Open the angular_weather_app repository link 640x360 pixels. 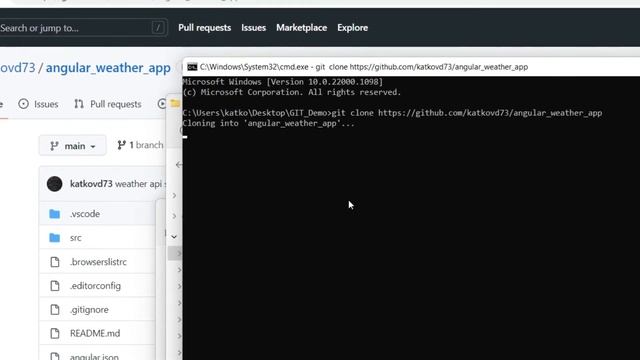coord(108,68)
